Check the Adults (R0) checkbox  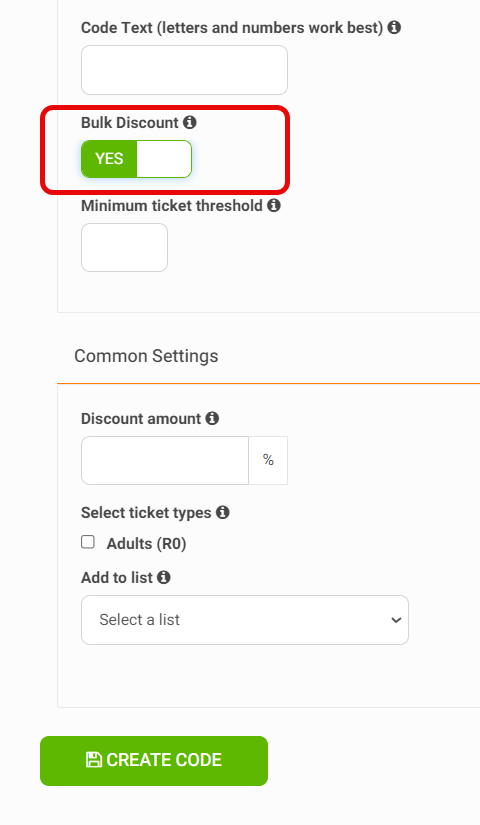(x=88, y=542)
